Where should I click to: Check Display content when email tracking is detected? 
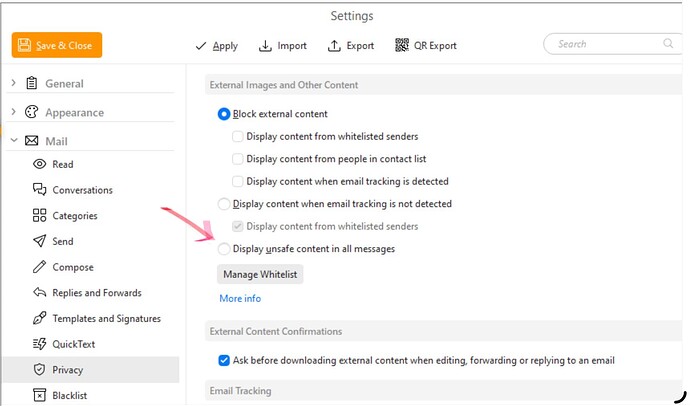click(237, 181)
